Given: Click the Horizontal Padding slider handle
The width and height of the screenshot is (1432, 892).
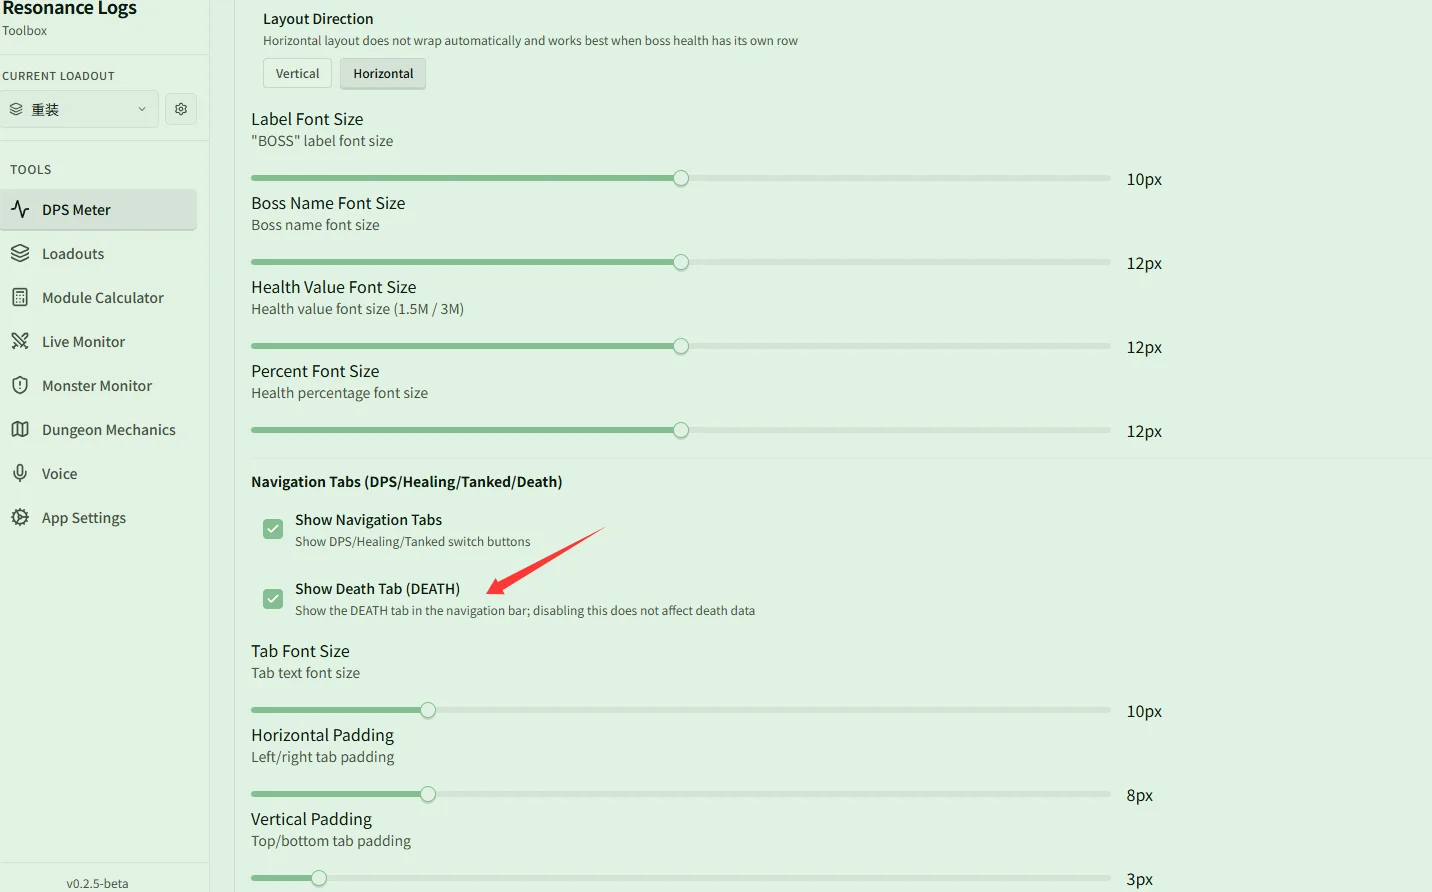Looking at the screenshot, I should click(428, 794).
